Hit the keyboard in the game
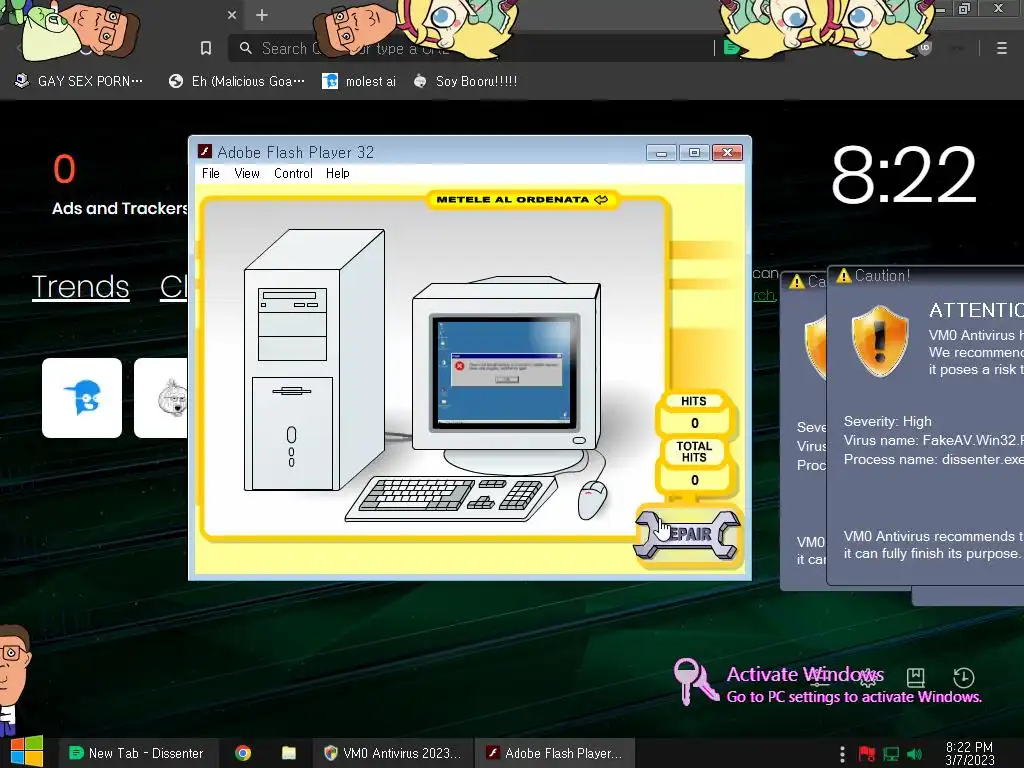 click(452, 500)
